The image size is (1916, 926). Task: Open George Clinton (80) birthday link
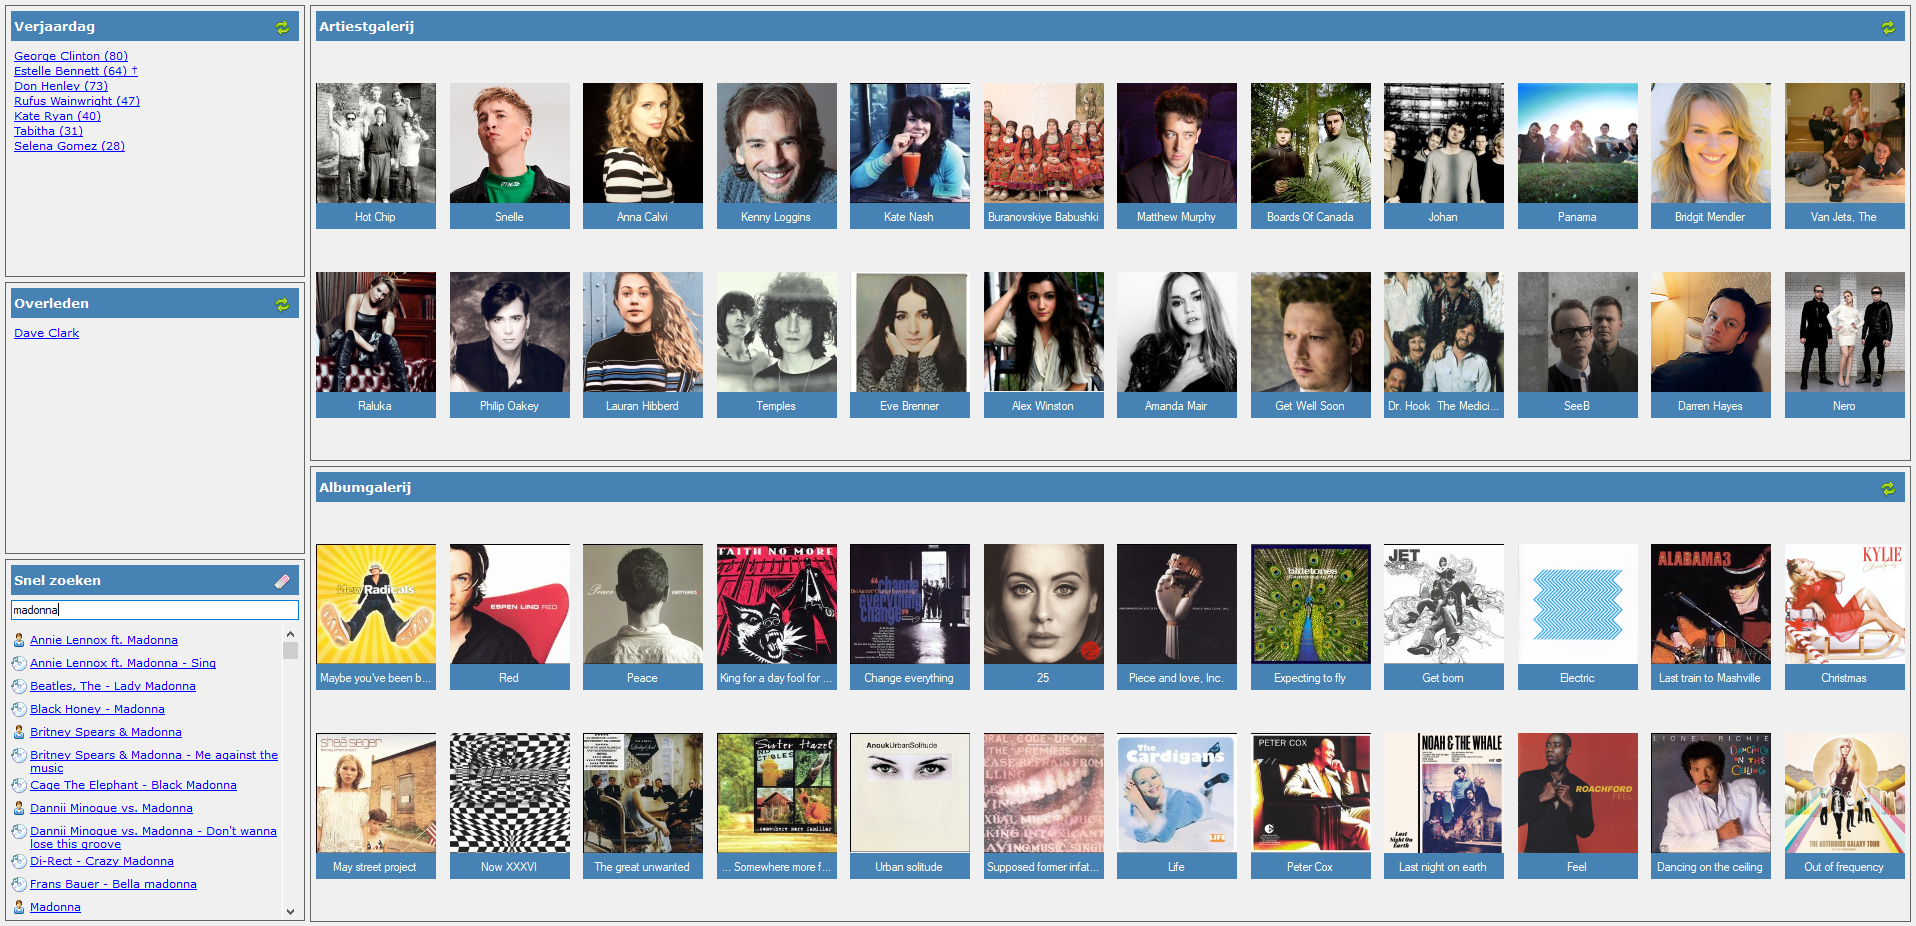coord(71,56)
